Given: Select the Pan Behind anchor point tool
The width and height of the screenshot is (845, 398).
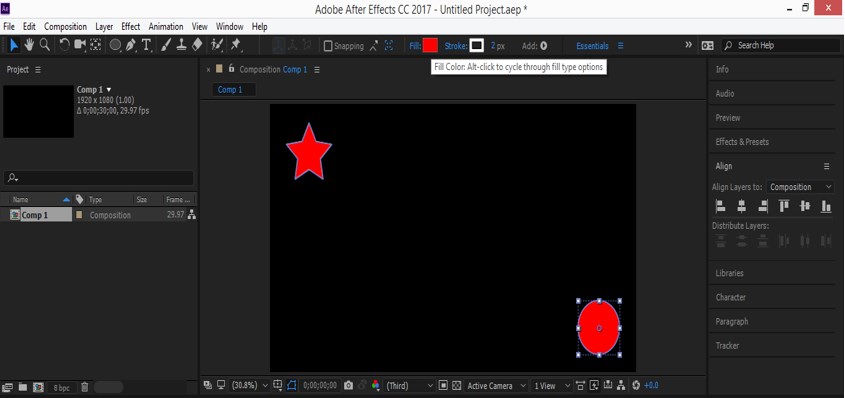Looking at the screenshot, I should point(95,46).
